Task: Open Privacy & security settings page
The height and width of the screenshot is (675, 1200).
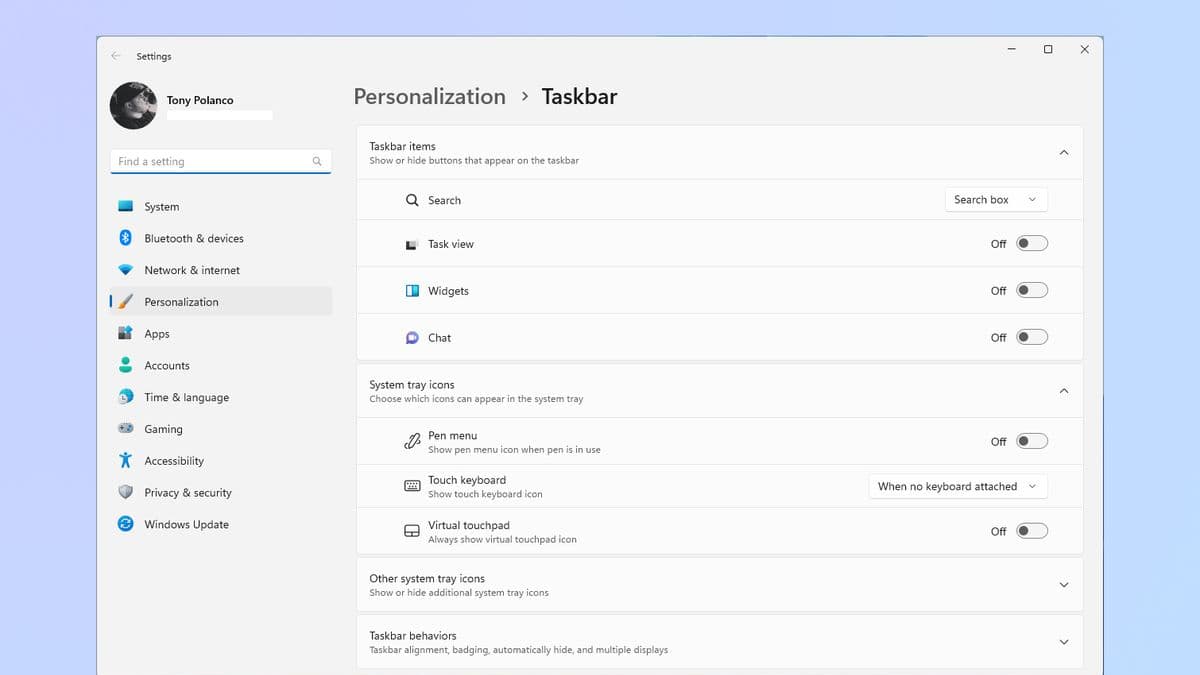Action: (x=187, y=492)
